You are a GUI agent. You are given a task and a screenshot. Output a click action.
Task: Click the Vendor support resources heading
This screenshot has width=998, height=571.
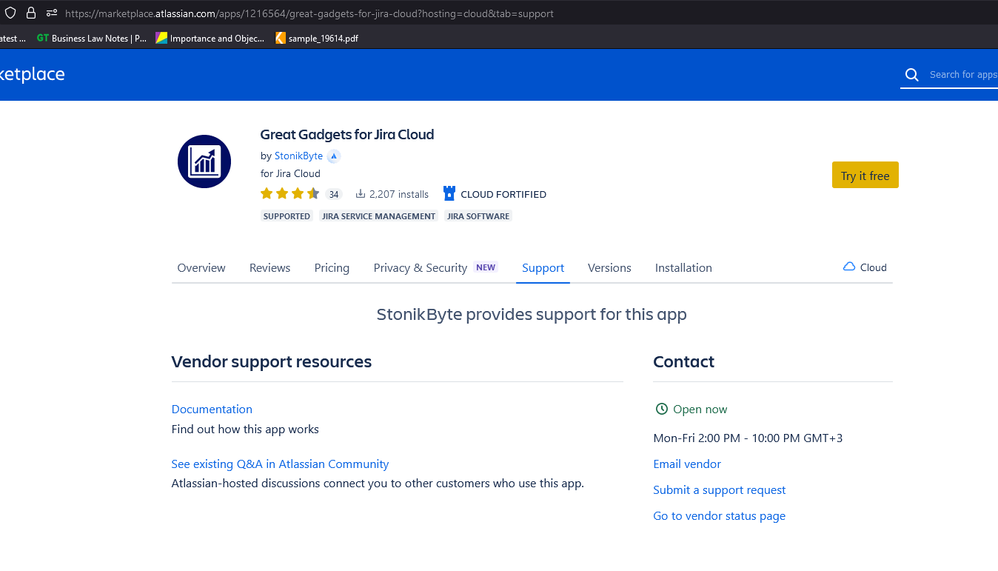click(x=271, y=362)
